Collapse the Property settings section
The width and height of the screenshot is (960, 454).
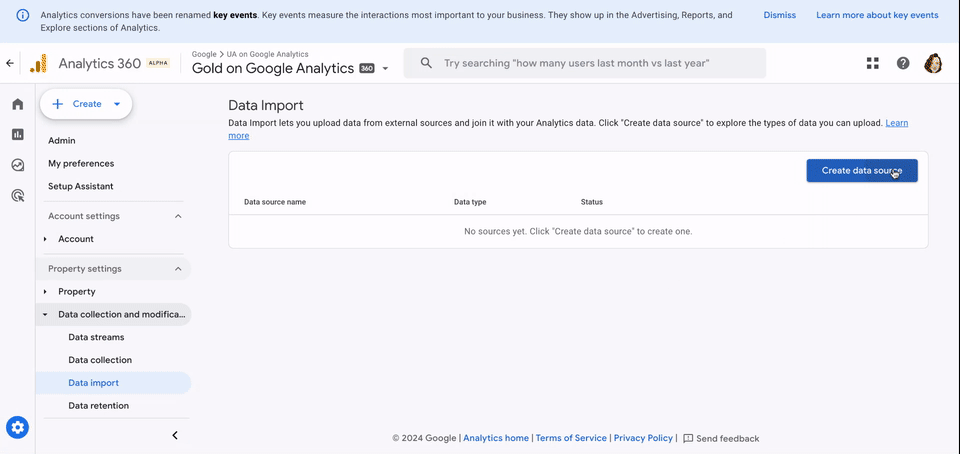178,269
